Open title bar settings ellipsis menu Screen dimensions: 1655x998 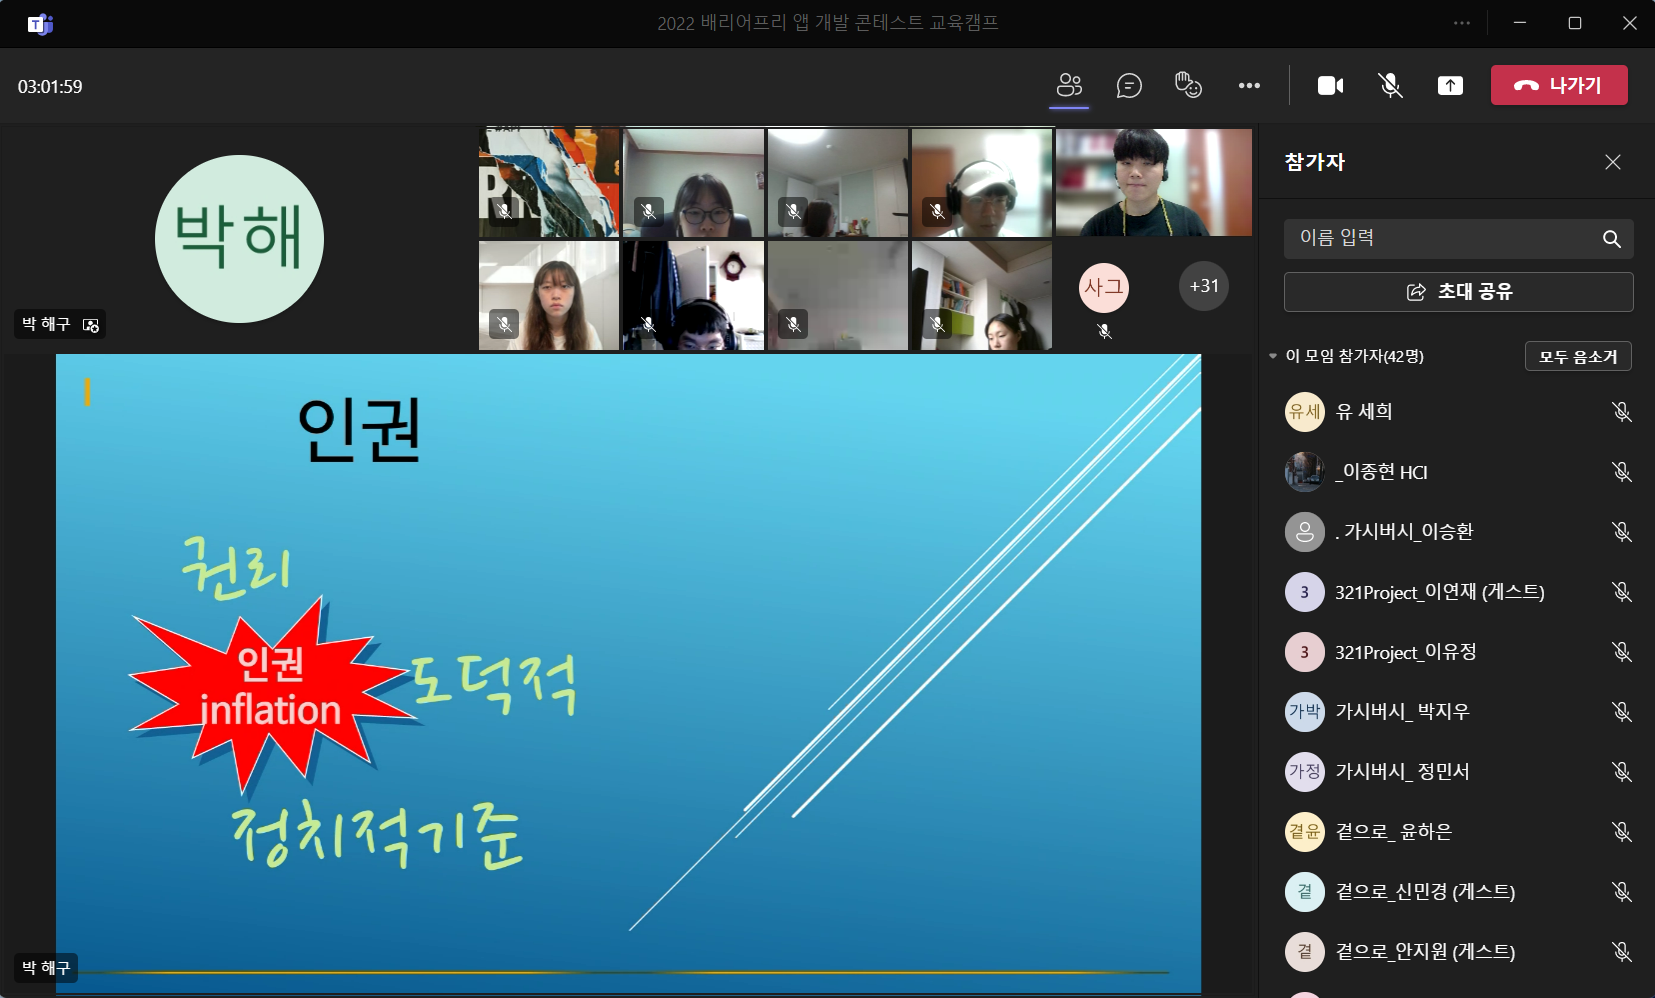(x=1462, y=23)
